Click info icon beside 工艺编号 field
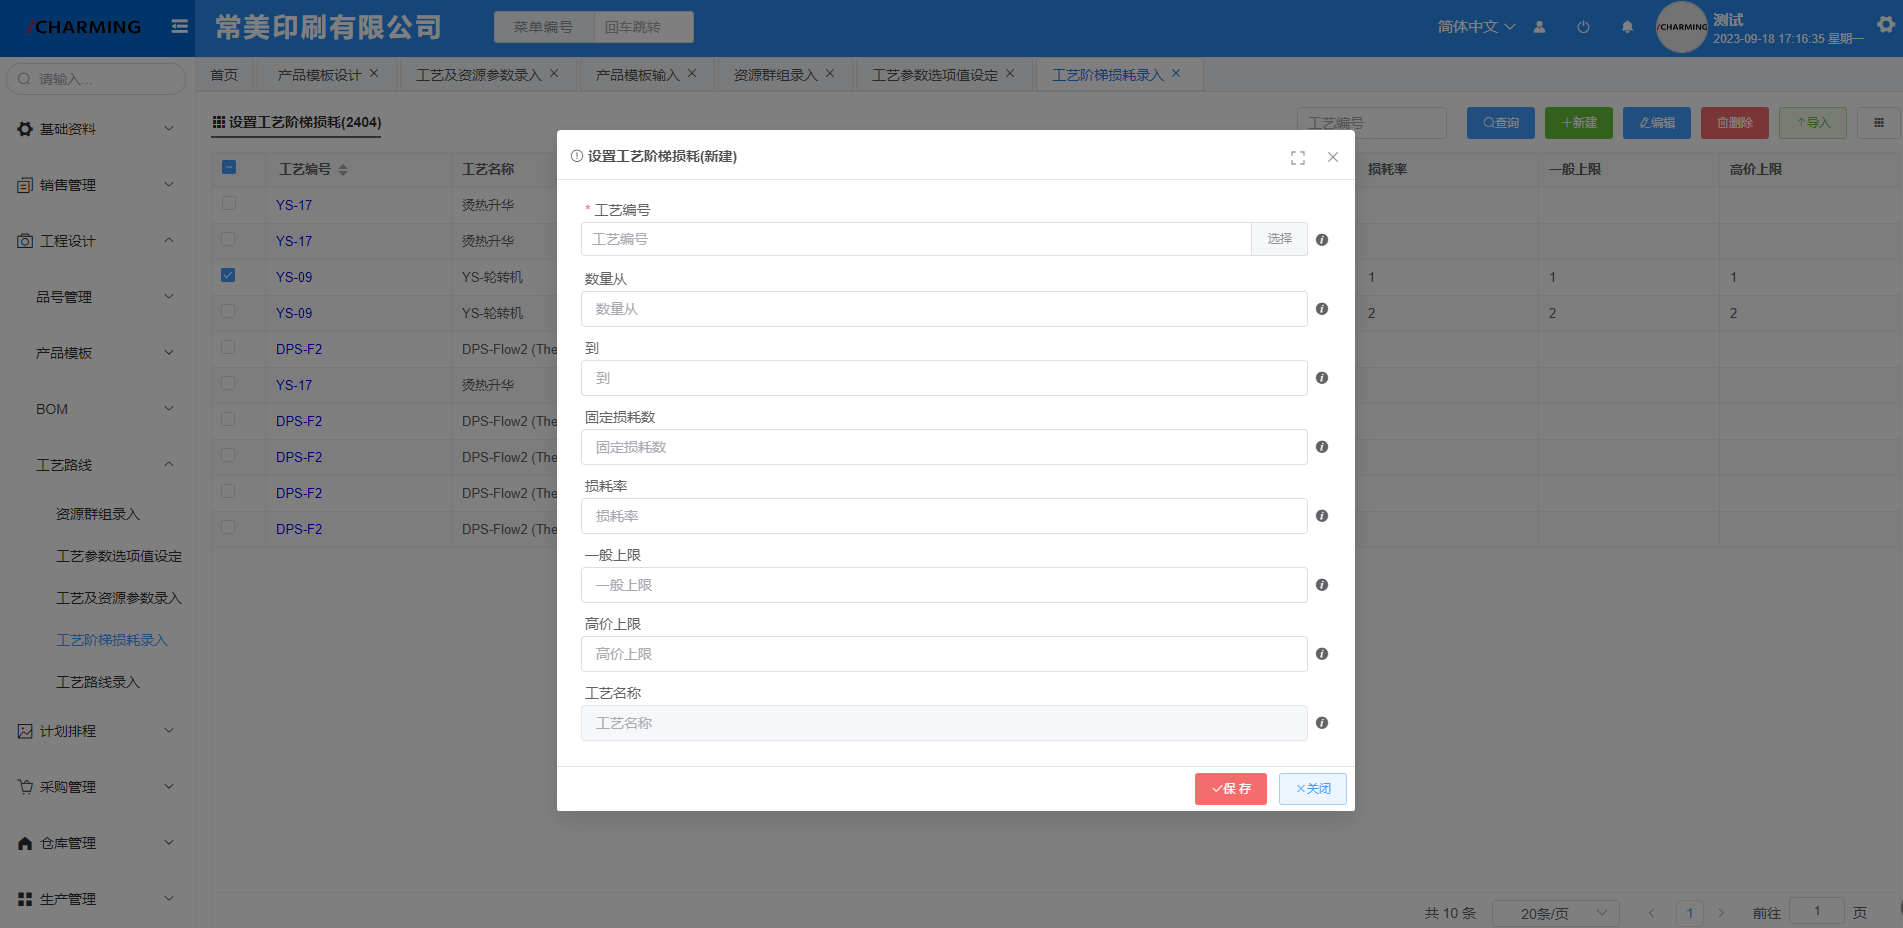This screenshot has width=1903, height=928. (1322, 240)
